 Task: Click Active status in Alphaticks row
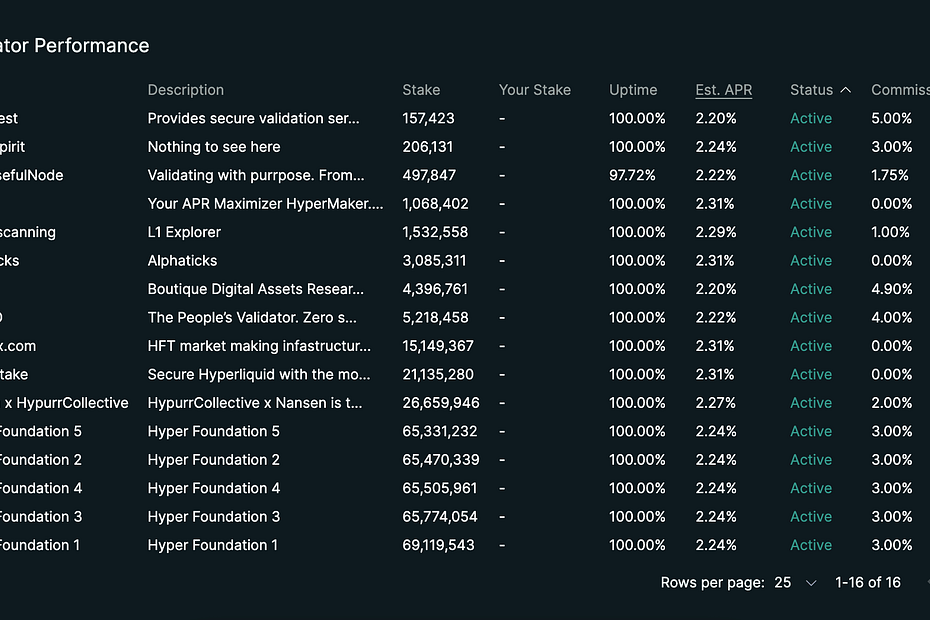pyautogui.click(x=811, y=261)
